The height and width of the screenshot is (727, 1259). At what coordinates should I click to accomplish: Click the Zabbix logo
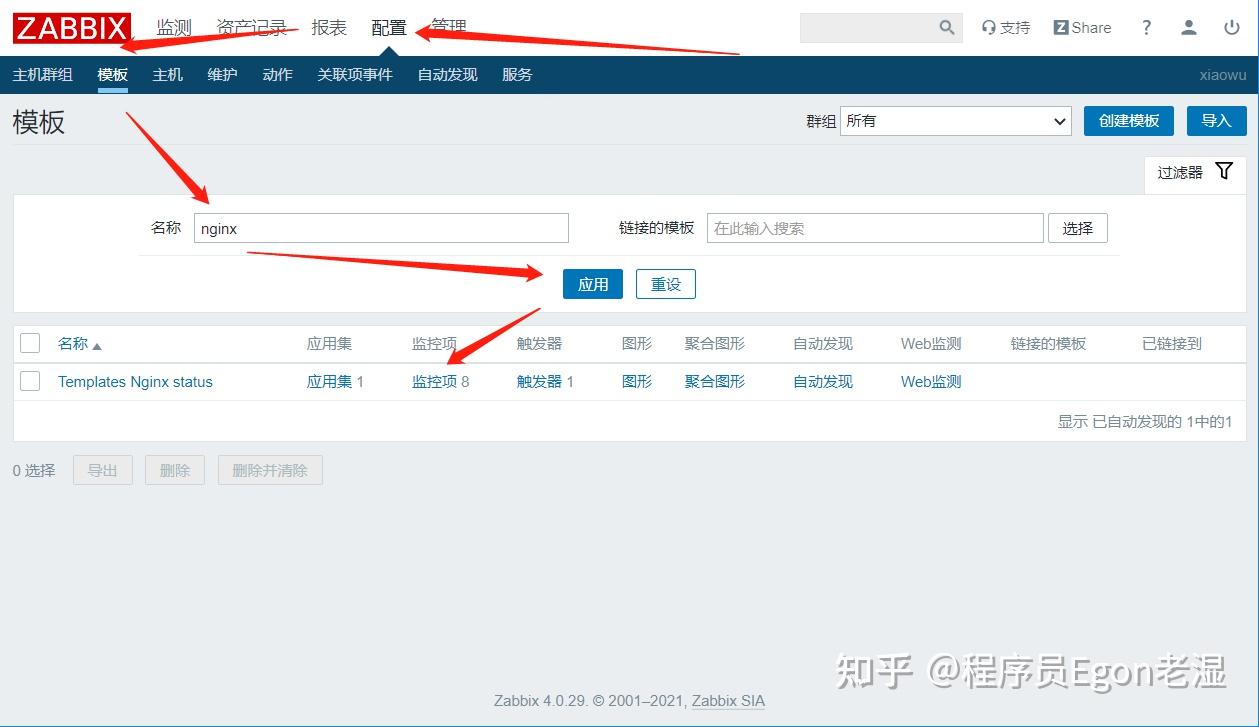pos(71,28)
